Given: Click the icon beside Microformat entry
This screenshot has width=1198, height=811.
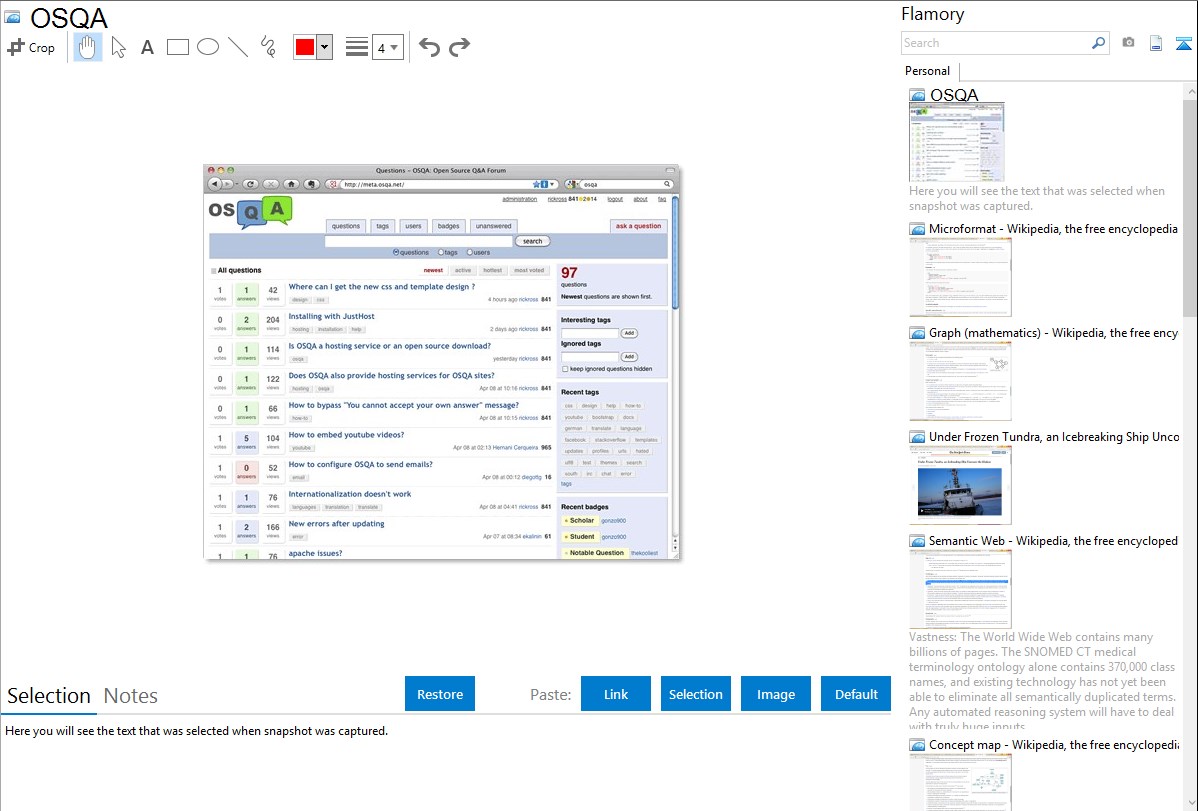Looking at the screenshot, I should point(917,229).
